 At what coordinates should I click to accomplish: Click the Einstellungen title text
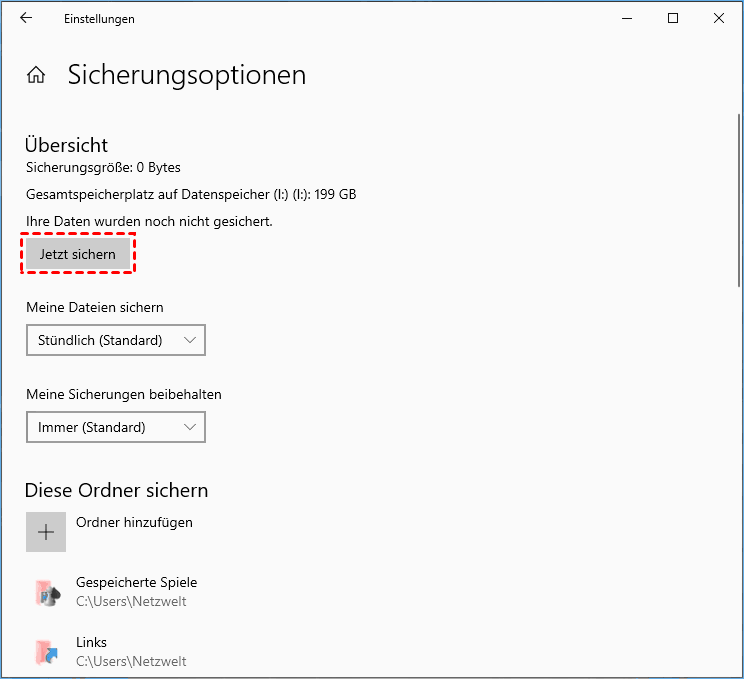point(99,19)
